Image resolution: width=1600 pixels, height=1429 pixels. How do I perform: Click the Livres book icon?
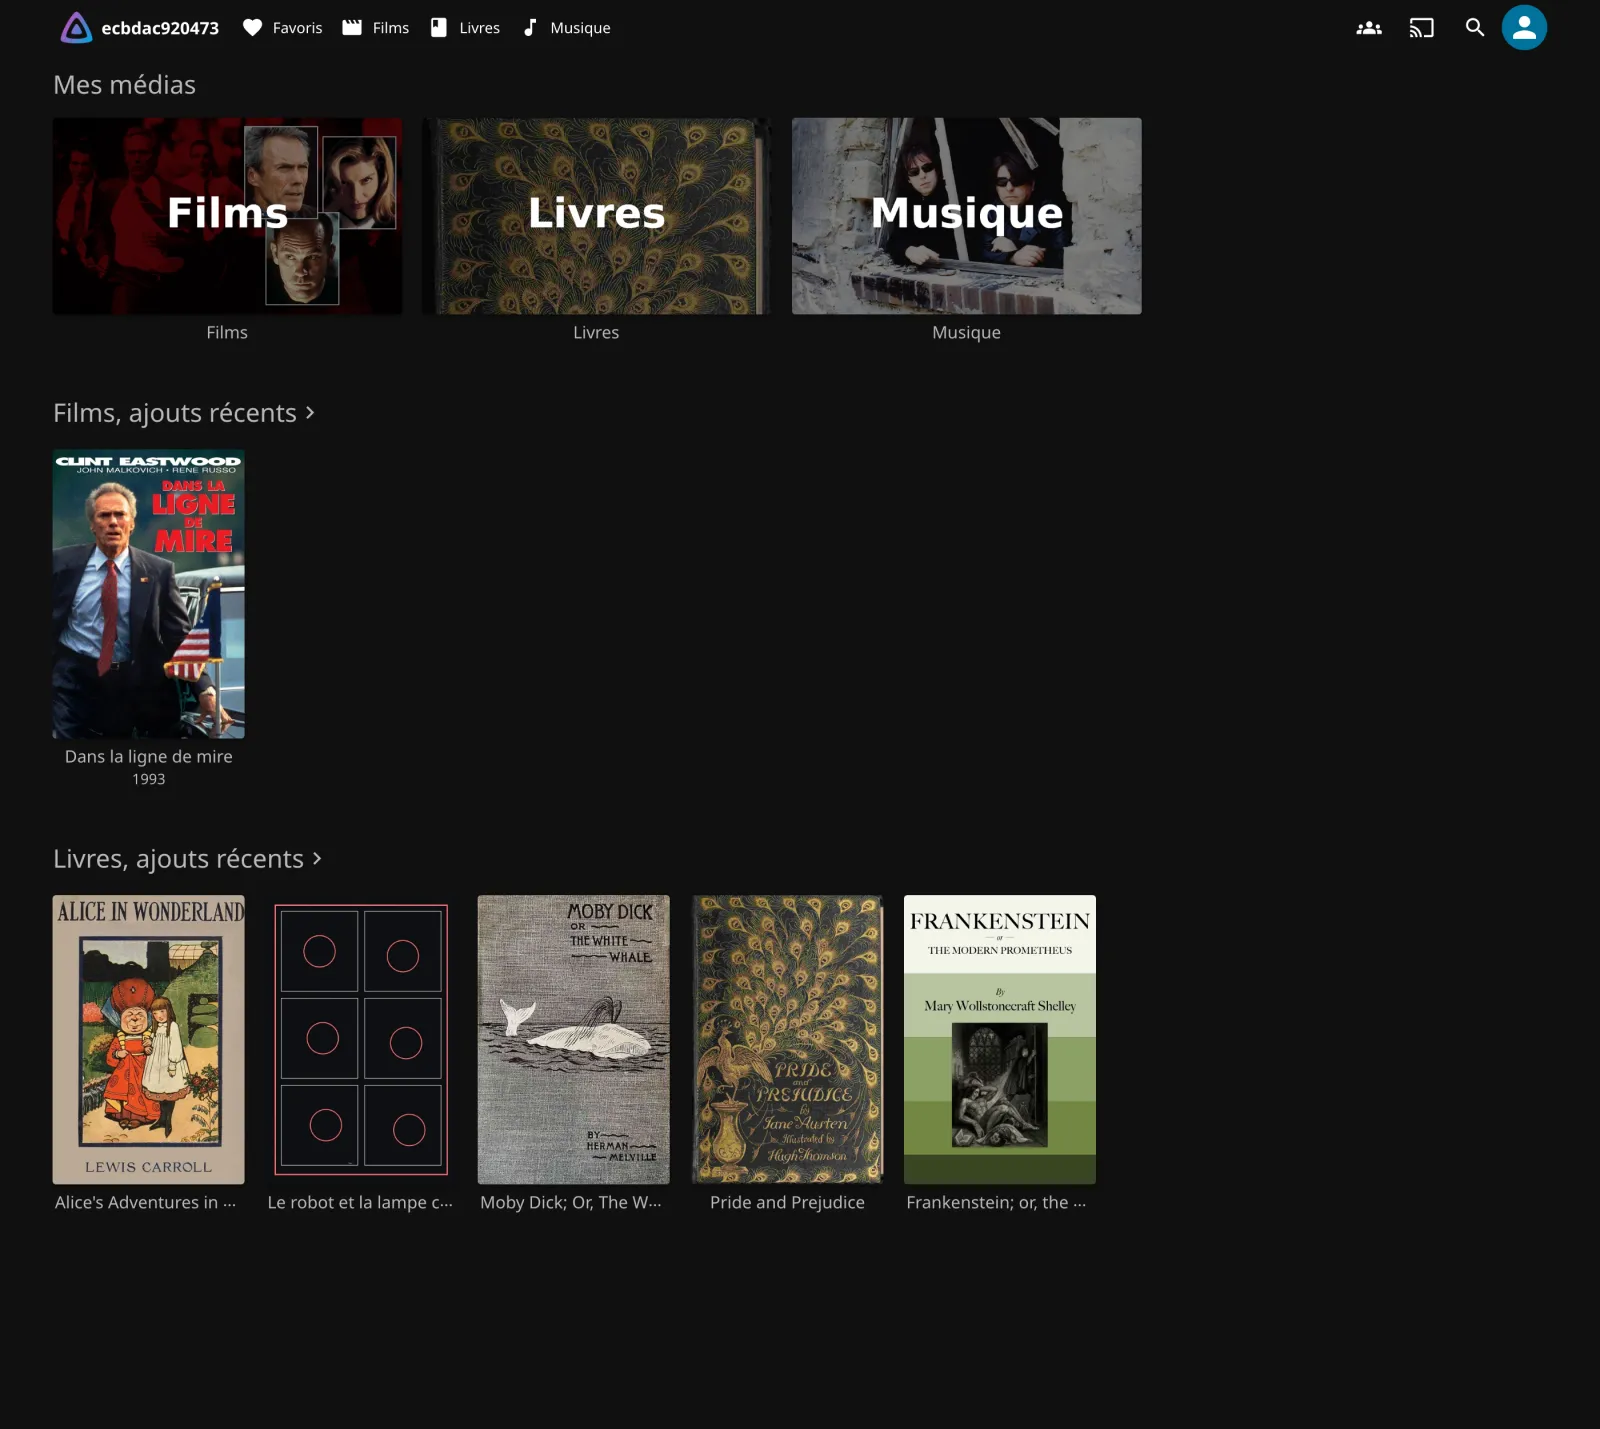point(438,28)
